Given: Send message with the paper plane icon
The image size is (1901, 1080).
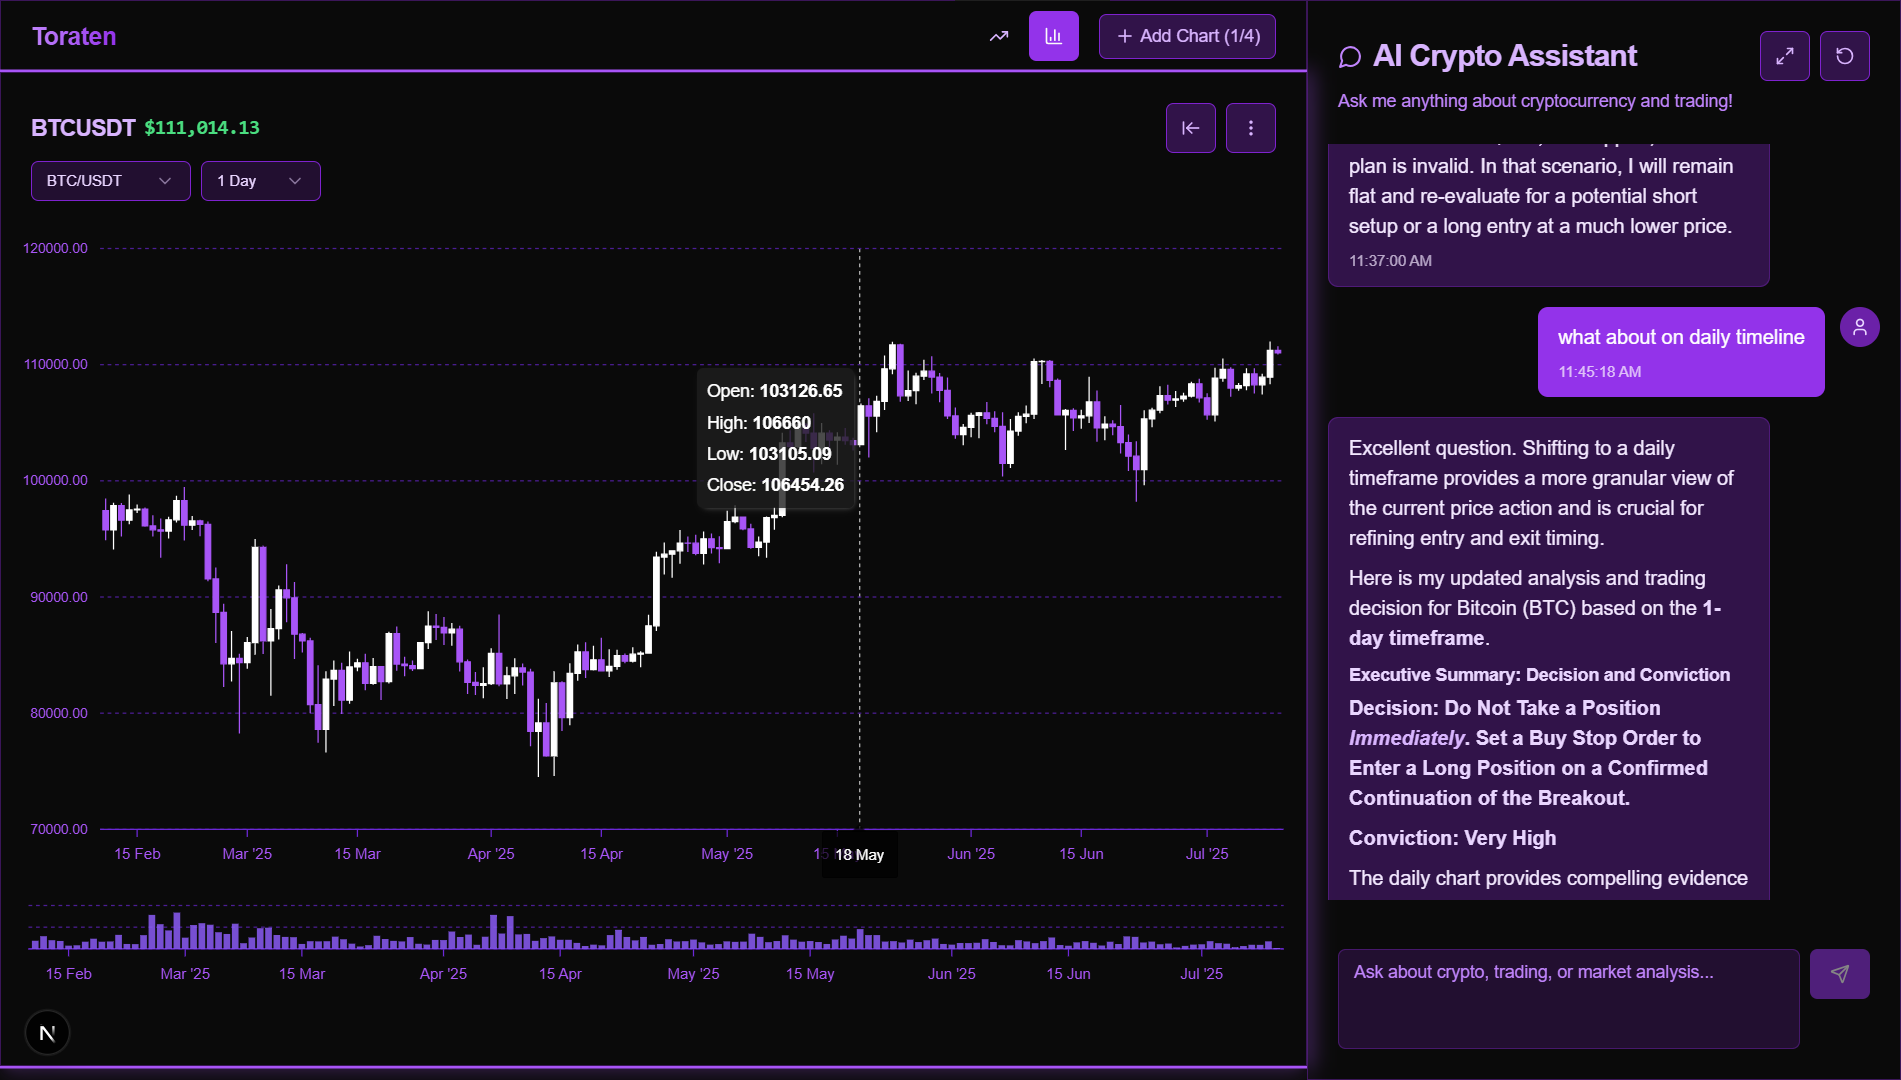Looking at the screenshot, I should 1839,974.
